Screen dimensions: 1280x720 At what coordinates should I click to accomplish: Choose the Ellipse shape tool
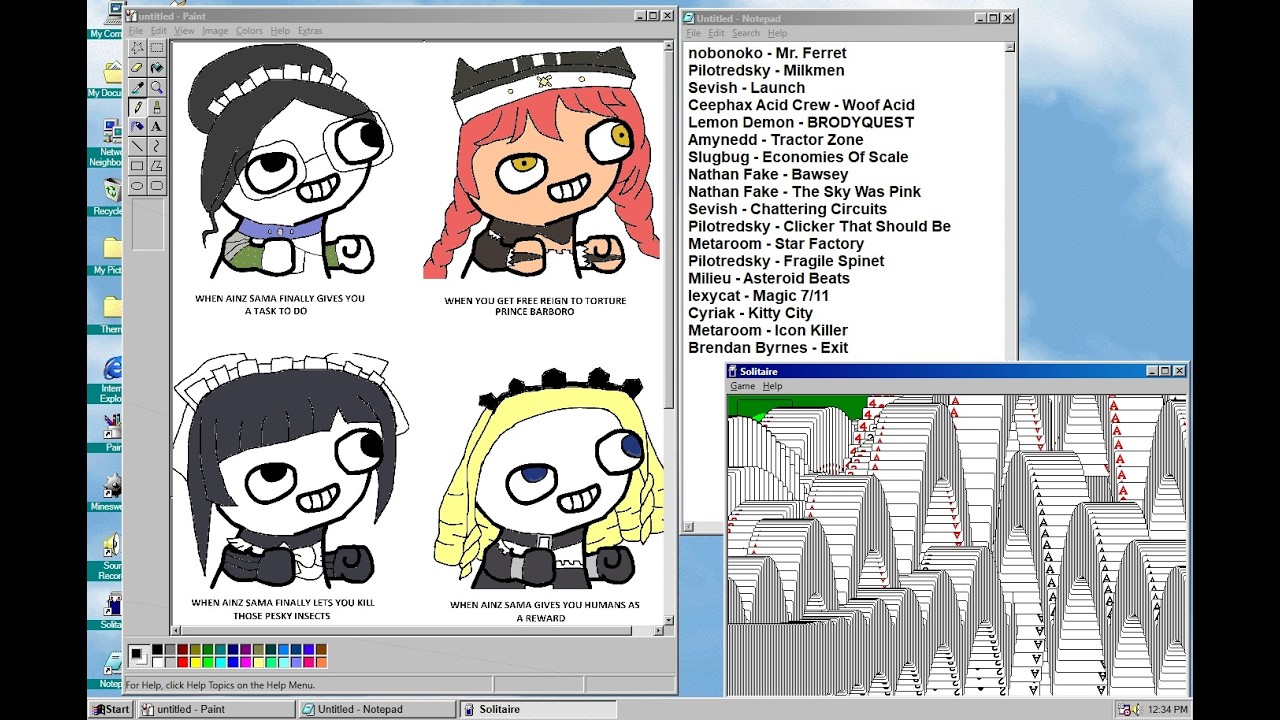coord(137,185)
